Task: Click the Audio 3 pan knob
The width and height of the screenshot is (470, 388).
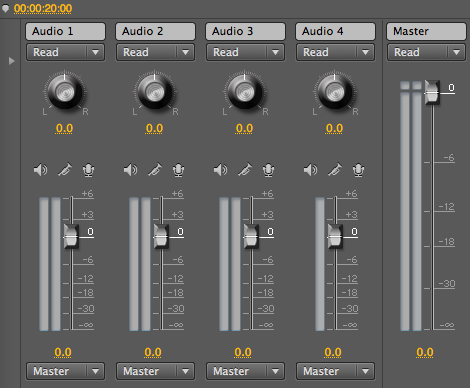Action: click(x=245, y=91)
